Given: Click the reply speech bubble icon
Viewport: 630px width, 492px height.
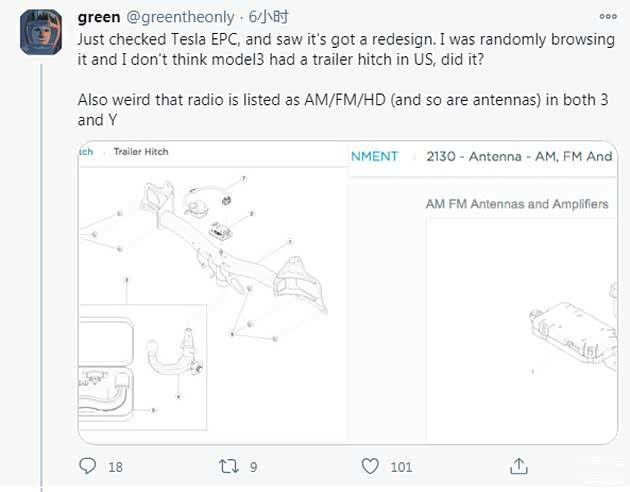Looking at the screenshot, I should point(88,466).
